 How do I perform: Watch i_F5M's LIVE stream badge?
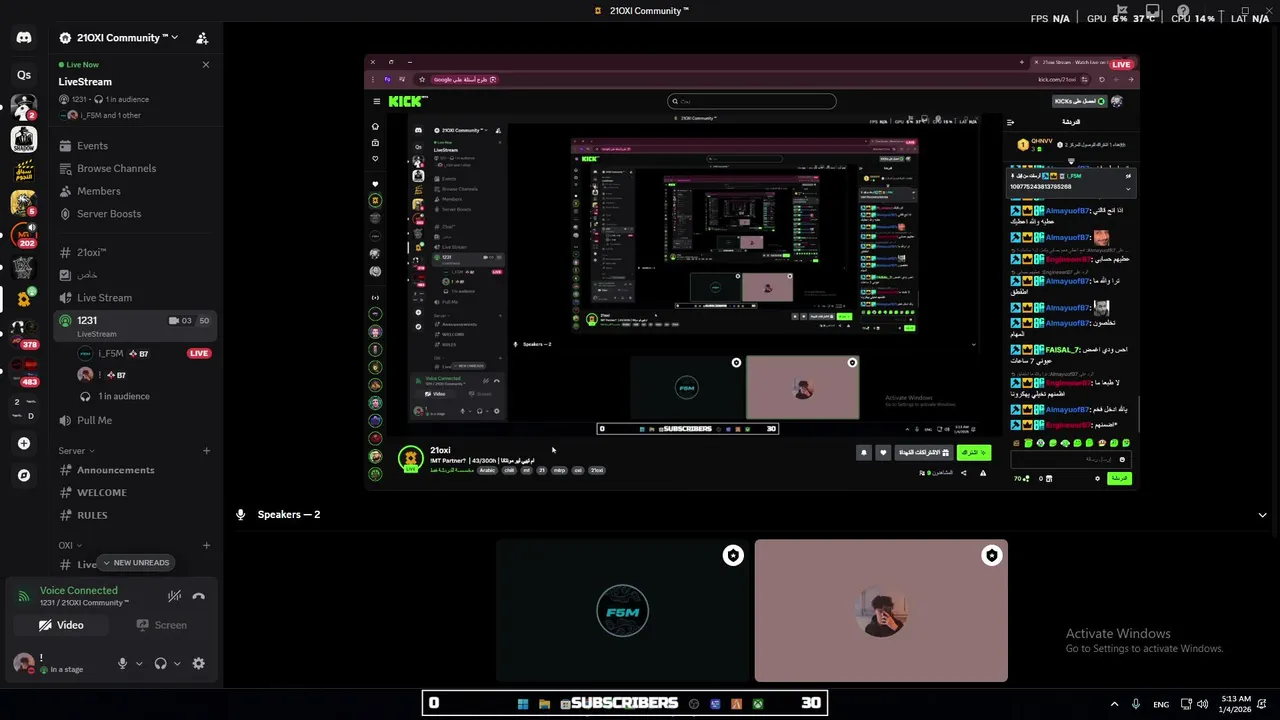[199, 353]
